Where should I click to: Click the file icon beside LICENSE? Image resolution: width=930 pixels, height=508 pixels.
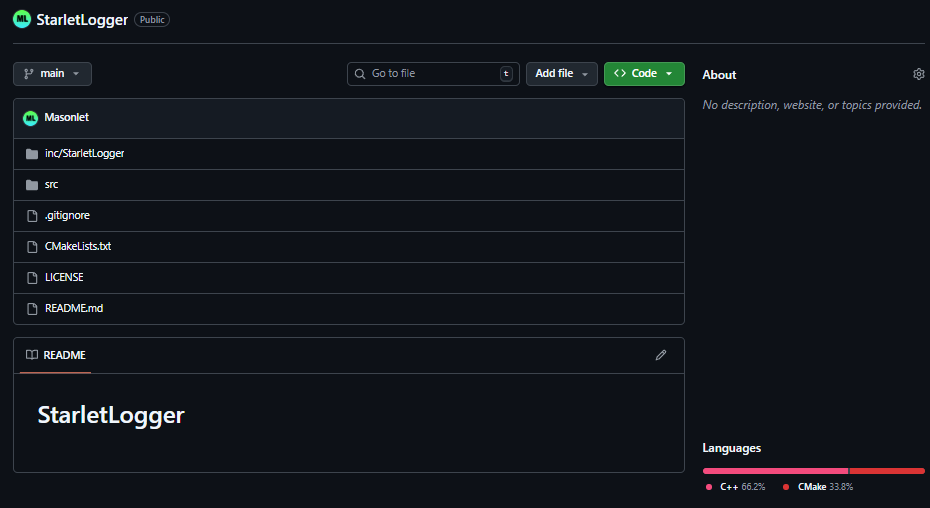(x=32, y=278)
